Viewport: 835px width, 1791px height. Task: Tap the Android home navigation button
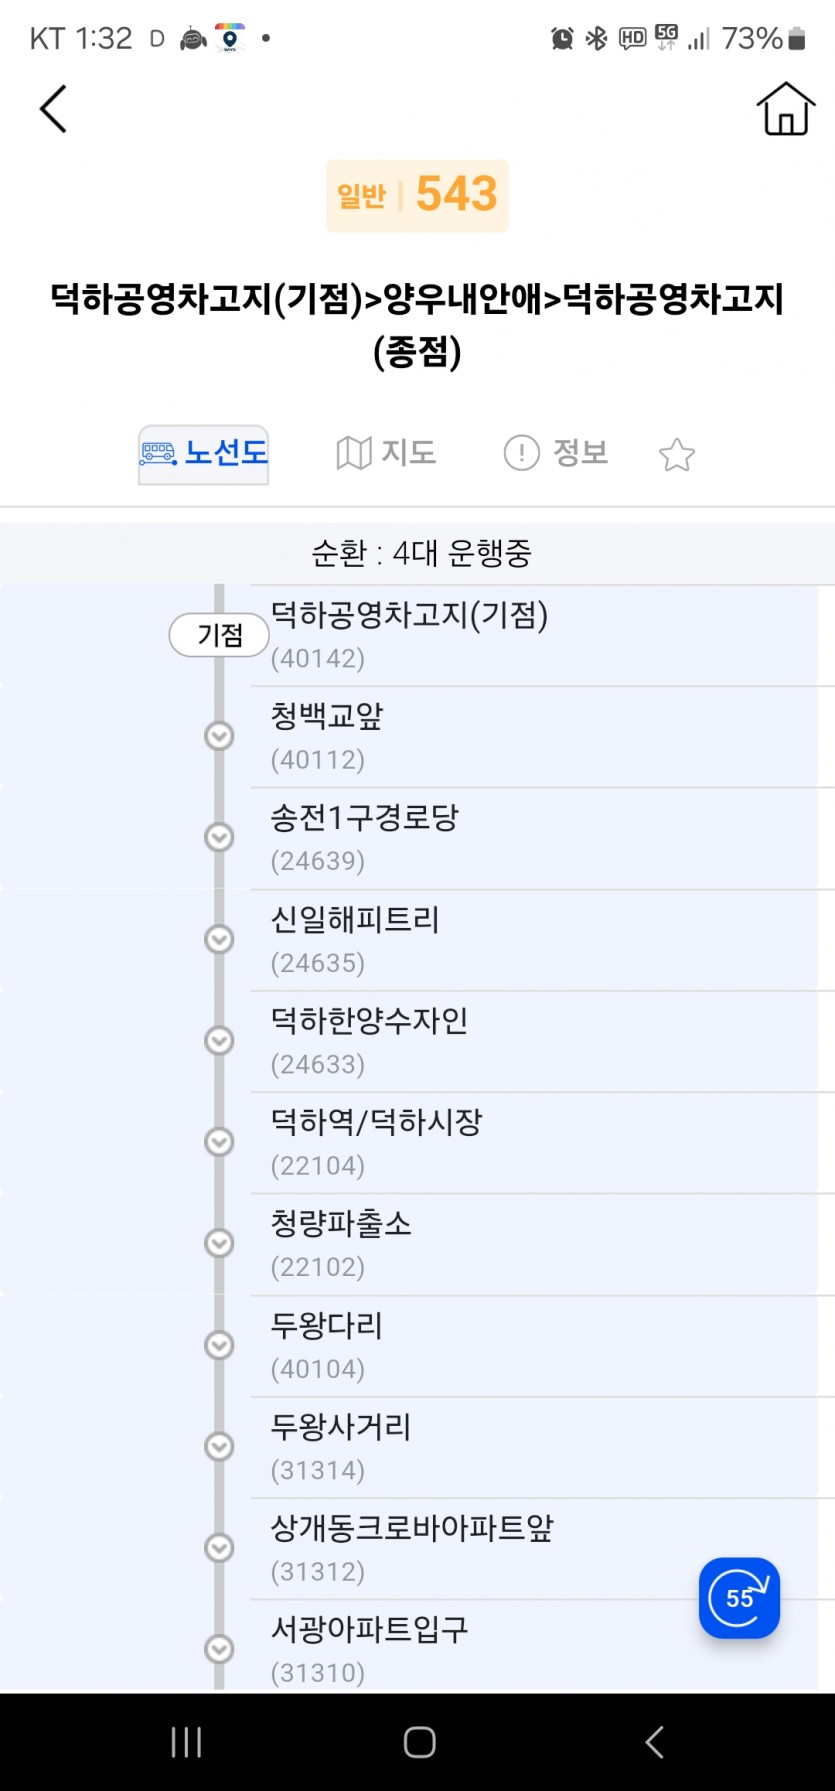coord(419,1742)
